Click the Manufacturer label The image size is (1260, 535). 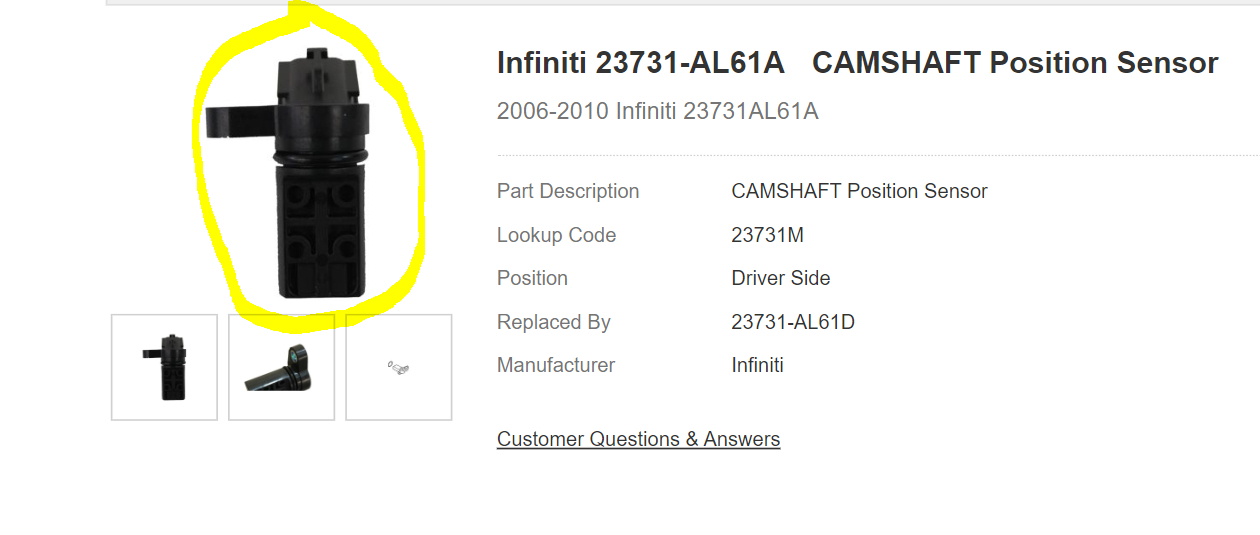[x=556, y=365]
